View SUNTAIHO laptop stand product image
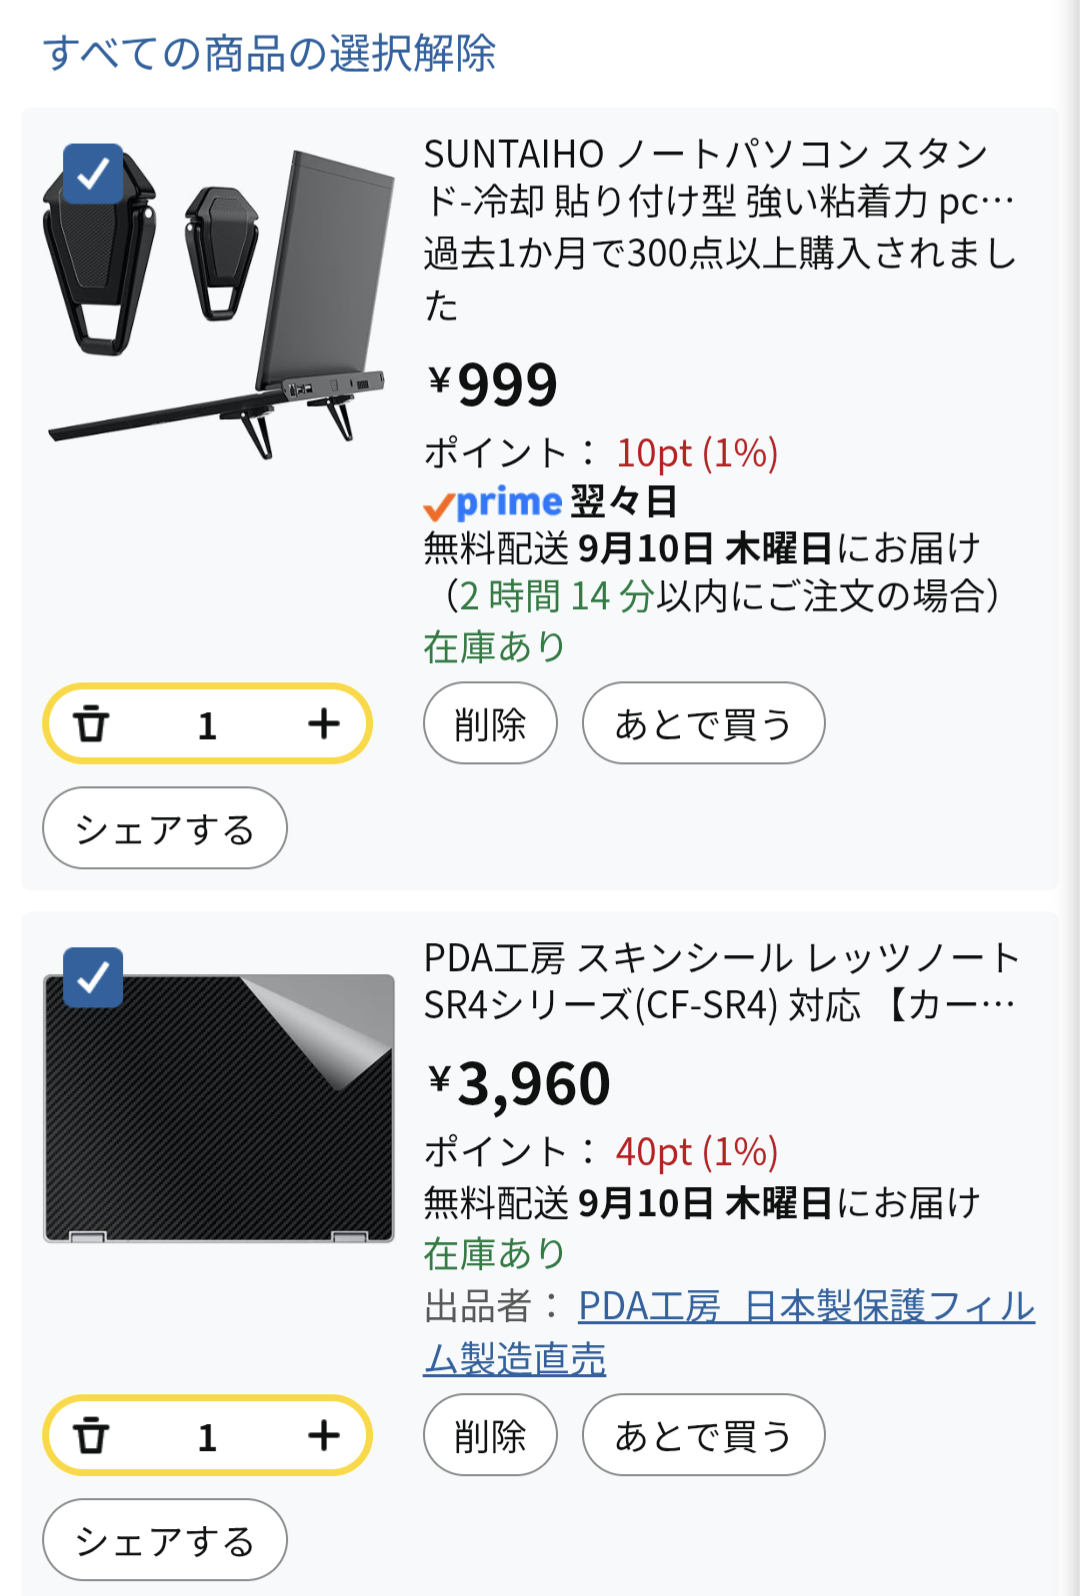 tap(220, 300)
